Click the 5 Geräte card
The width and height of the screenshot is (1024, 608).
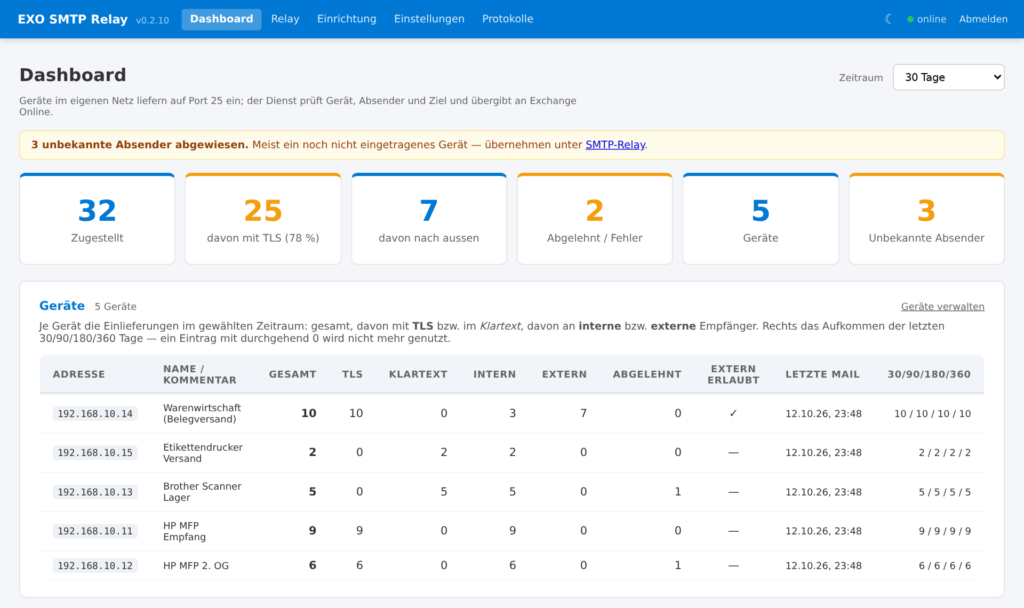pyautogui.click(x=761, y=219)
